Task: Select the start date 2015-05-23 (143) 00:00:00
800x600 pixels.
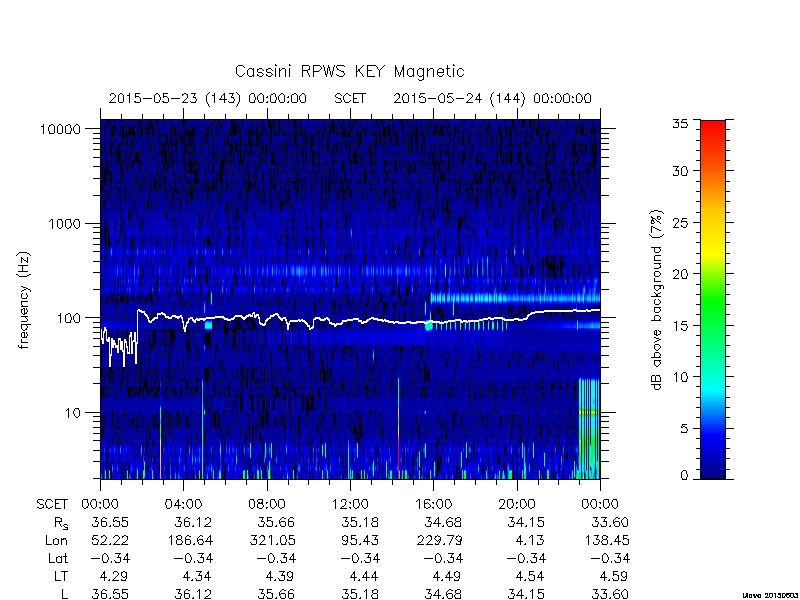Action: tap(208, 98)
